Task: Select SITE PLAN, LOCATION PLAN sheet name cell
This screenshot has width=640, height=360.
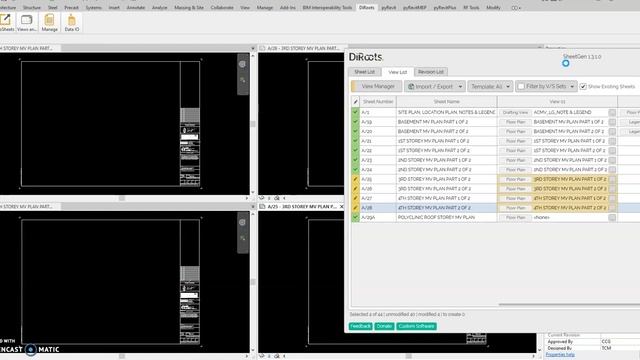Action: pyautogui.click(x=447, y=112)
